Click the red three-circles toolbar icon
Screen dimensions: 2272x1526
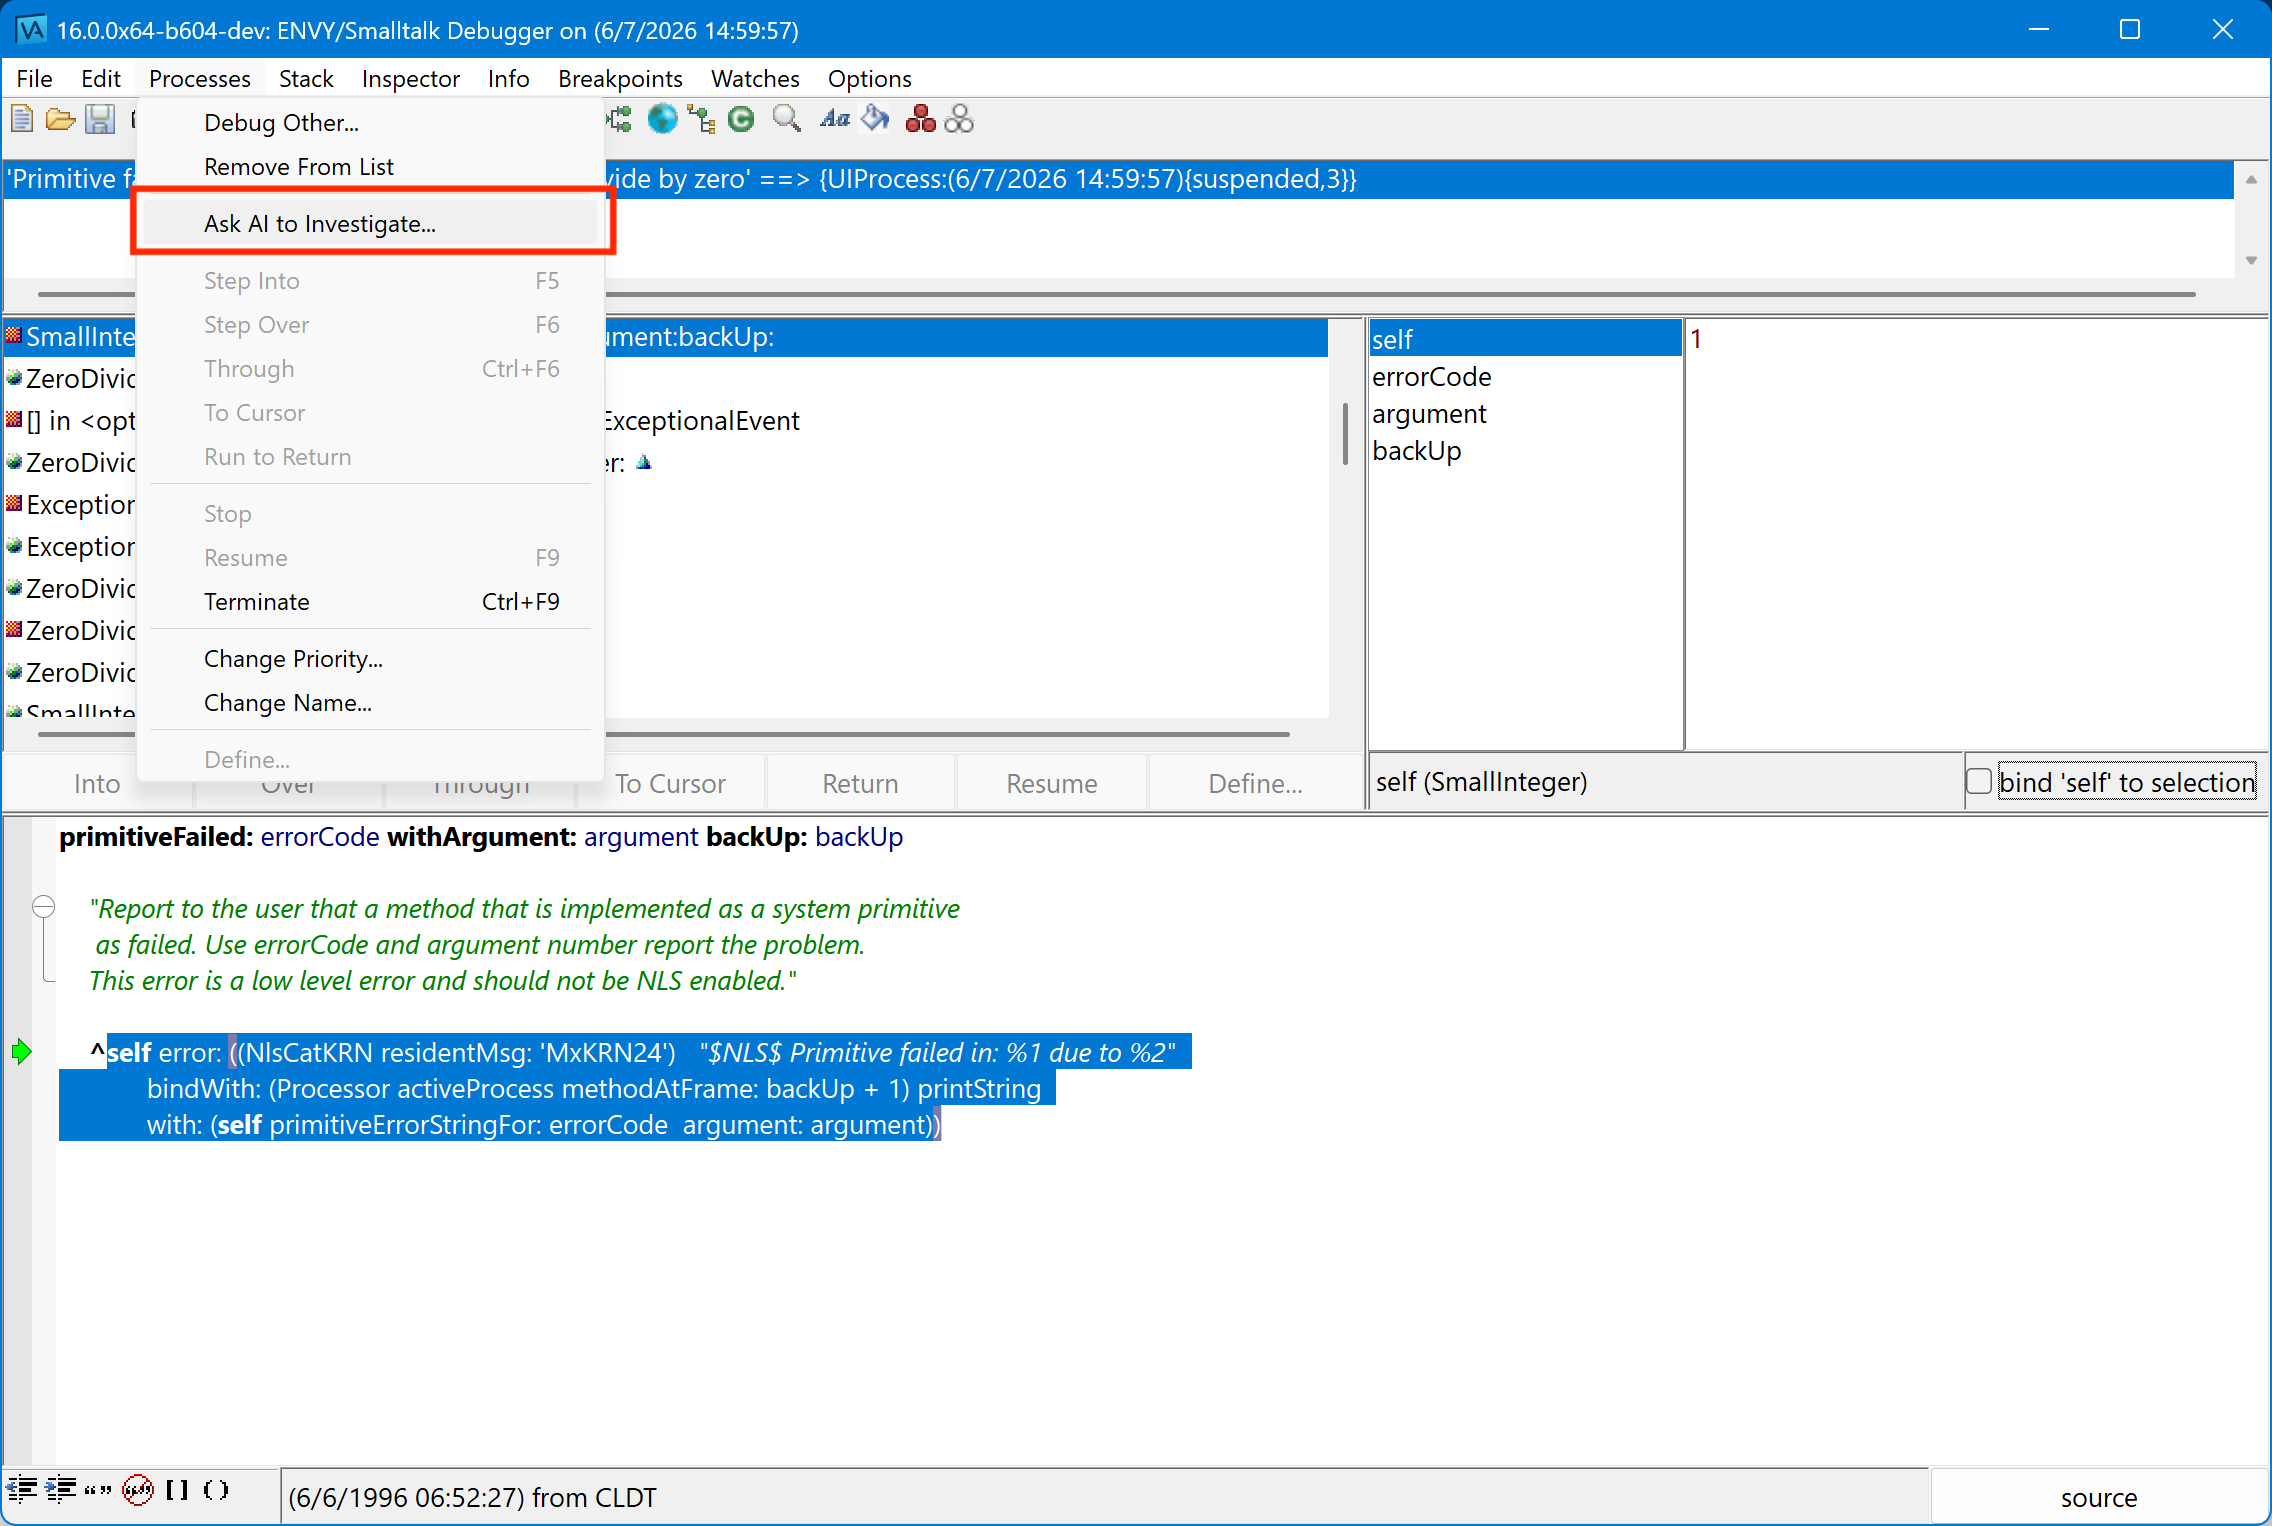920,119
